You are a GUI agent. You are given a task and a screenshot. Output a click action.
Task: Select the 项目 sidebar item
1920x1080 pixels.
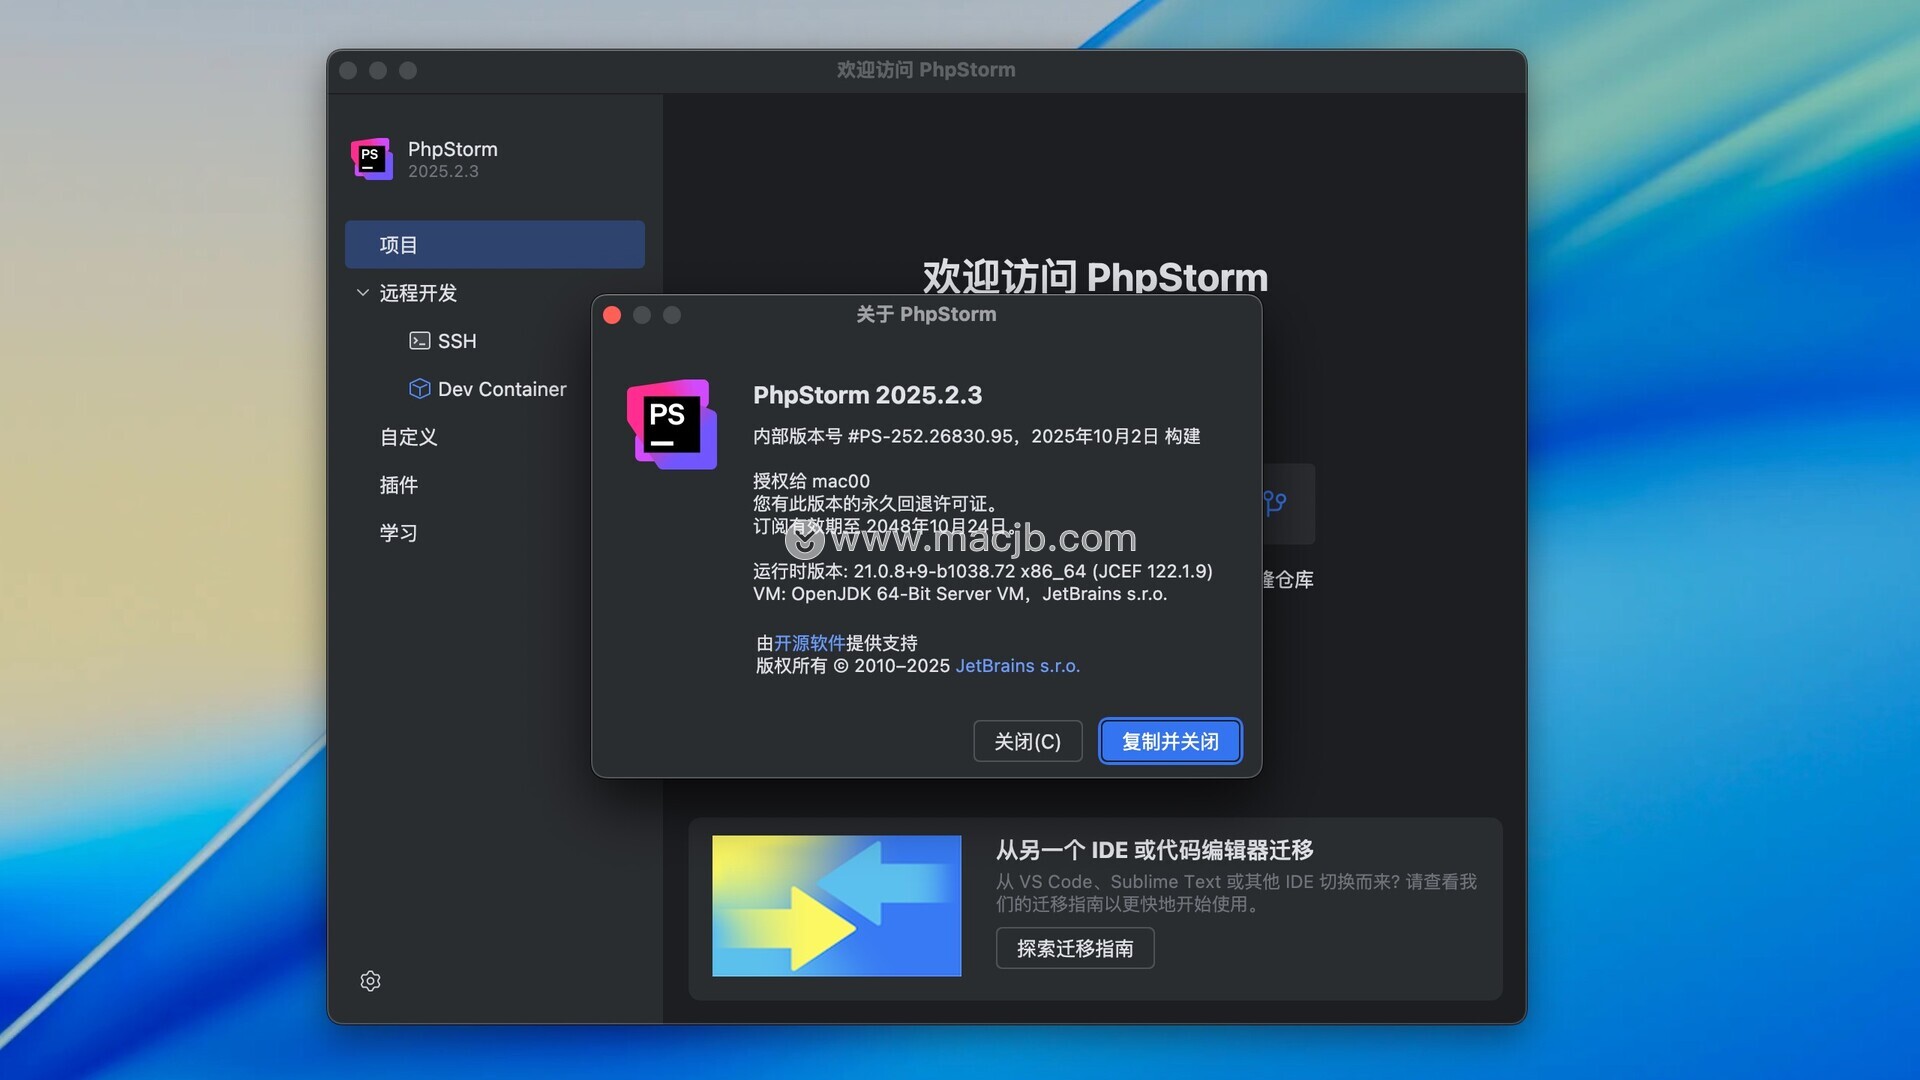[494, 245]
